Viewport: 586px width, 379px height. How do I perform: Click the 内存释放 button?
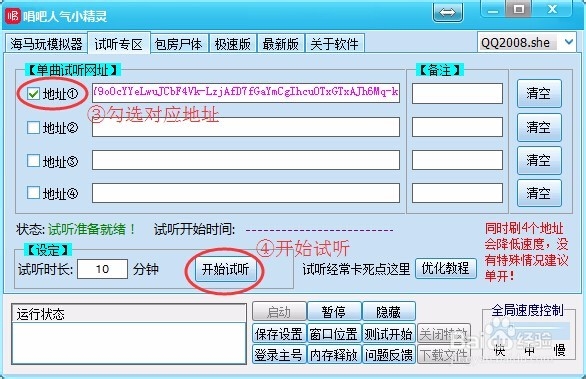[x=334, y=355]
